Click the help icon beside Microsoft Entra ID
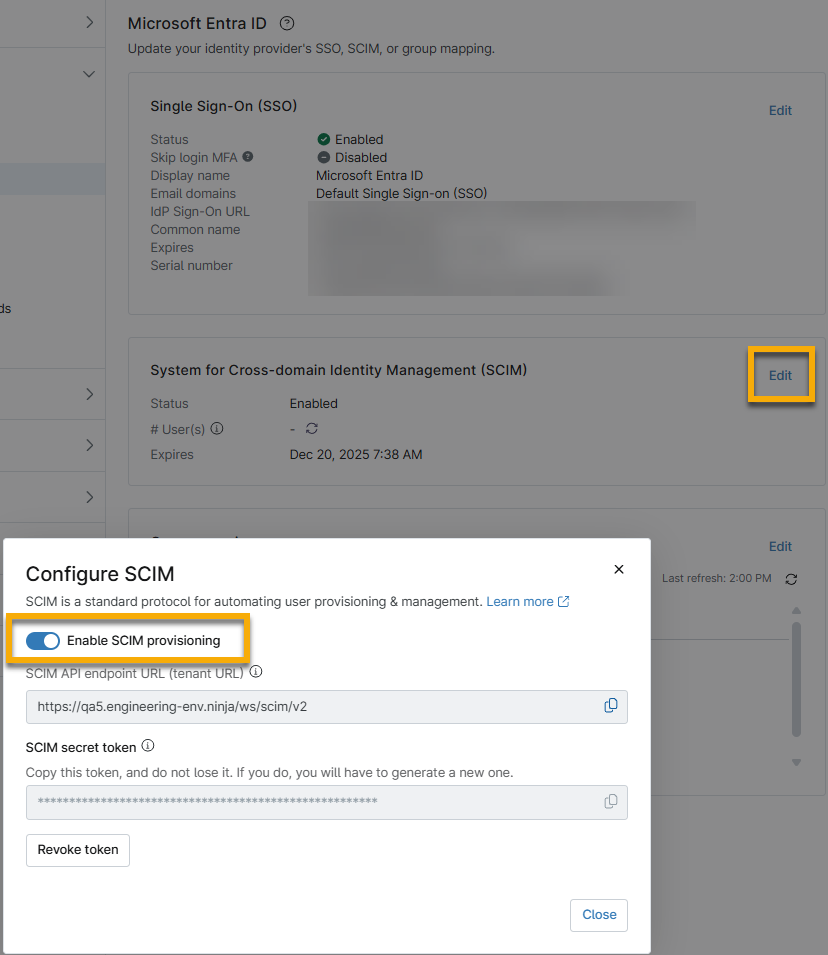Viewport: 828px width, 955px height. [x=287, y=23]
